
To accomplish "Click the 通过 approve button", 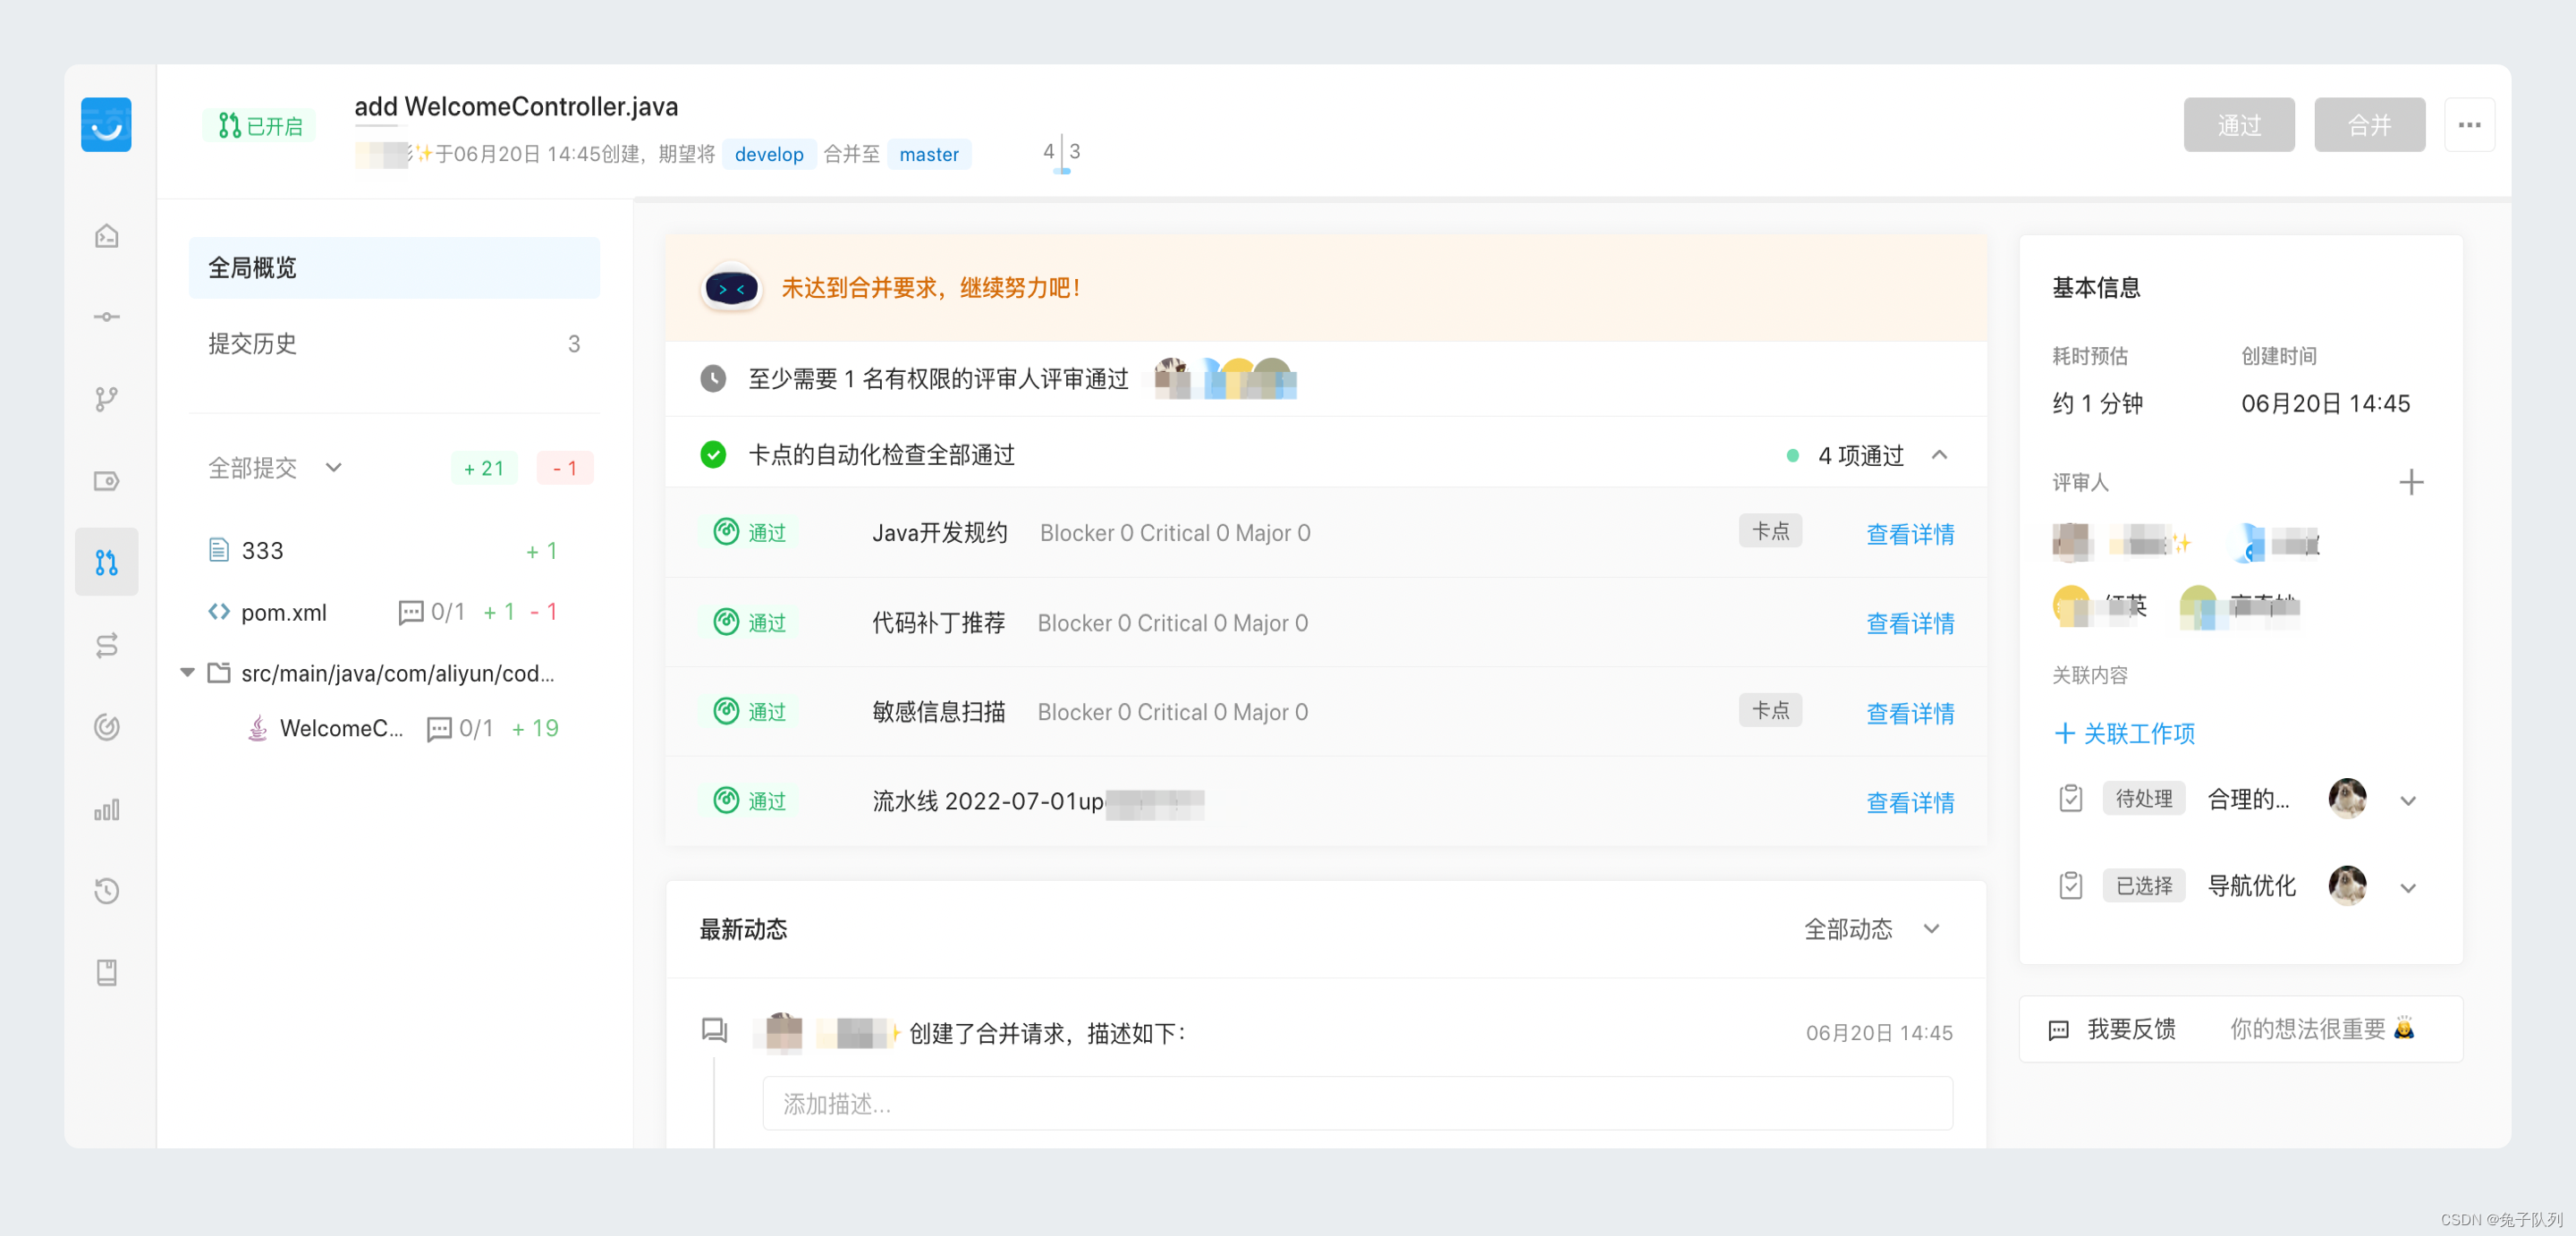I will click(x=2239, y=125).
